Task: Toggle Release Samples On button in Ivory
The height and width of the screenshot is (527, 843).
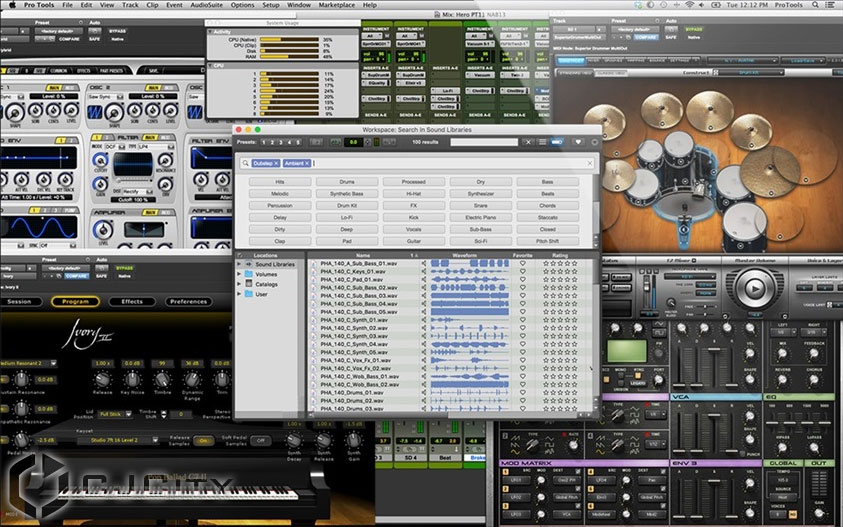Action: tap(204, 440)
